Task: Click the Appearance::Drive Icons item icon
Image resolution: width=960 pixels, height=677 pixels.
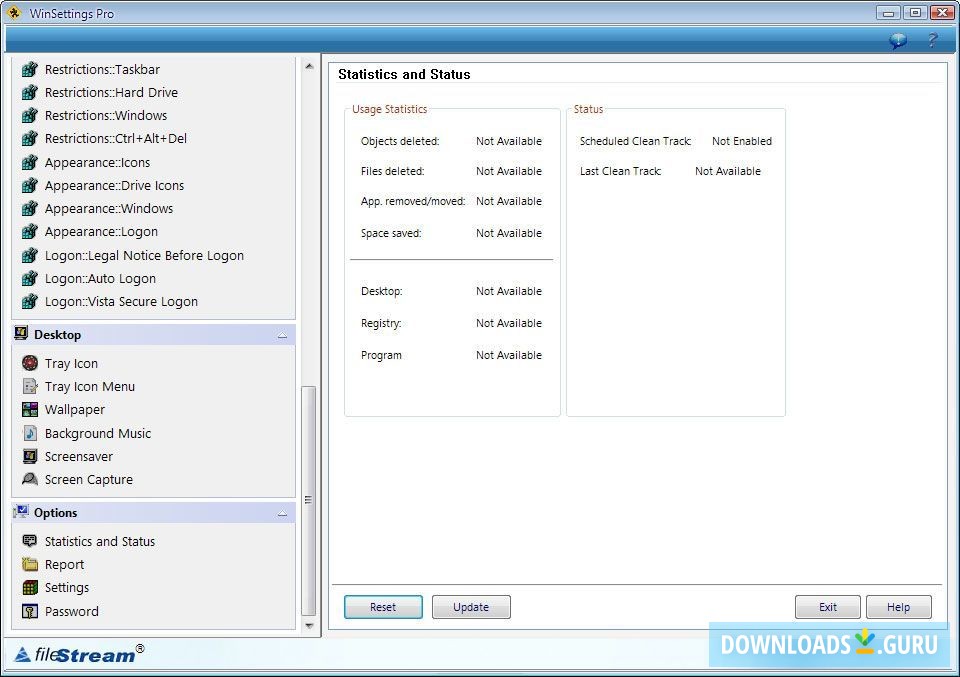Action: 29,185
